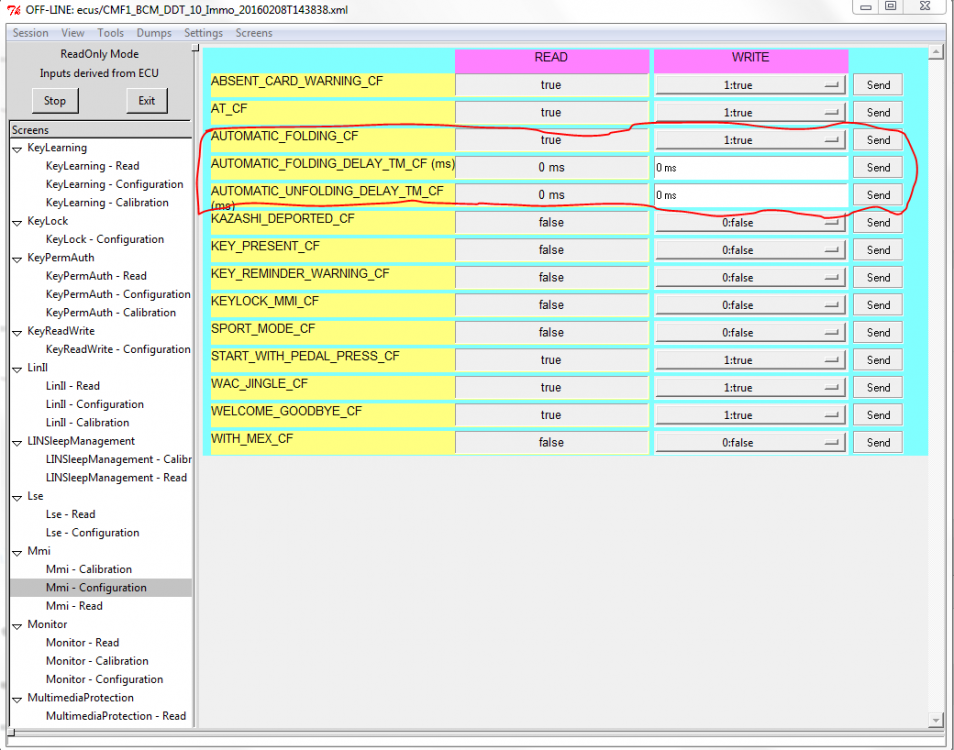Screen dimensions: 954x750
Task: Select Lse - Configuration screen
Action: coord(92,533)
